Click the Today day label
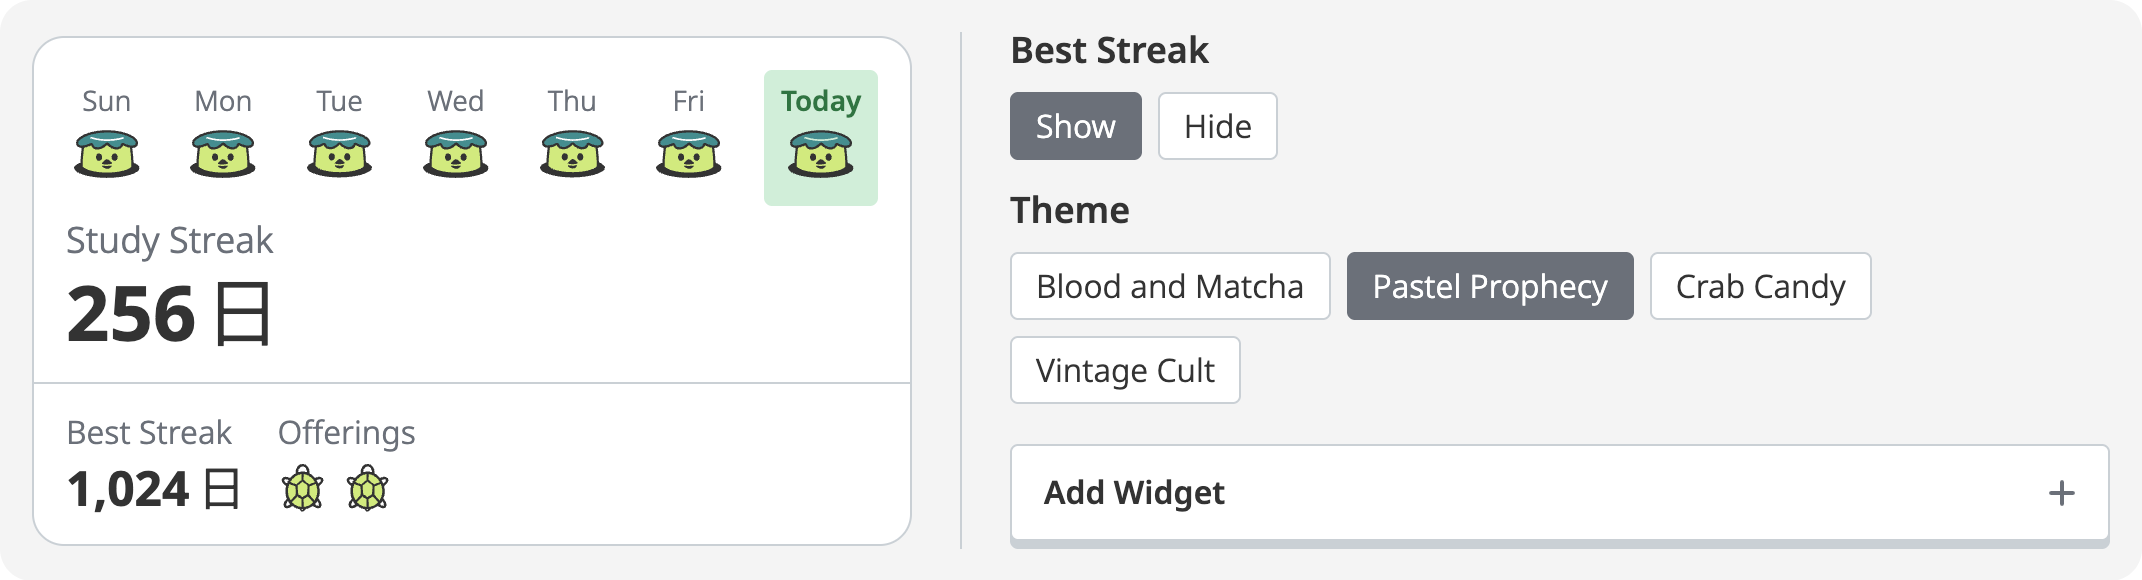2142x580 pixels. [x=821, y=101]
